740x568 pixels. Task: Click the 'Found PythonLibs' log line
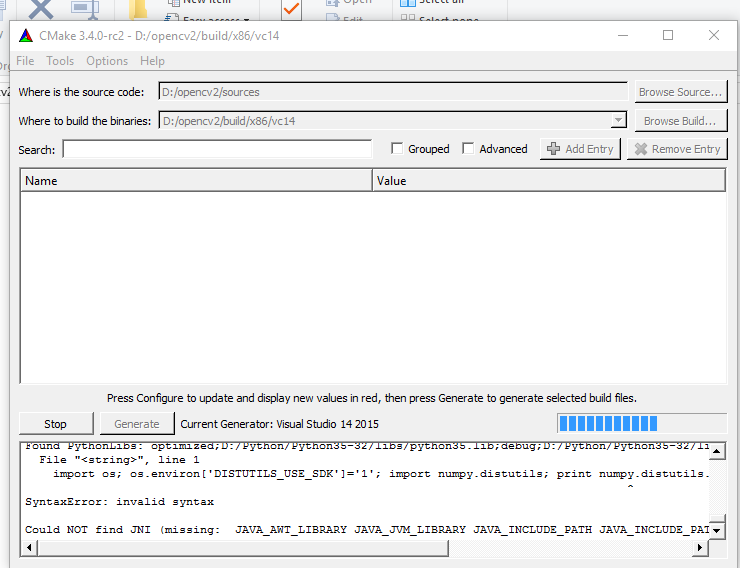click(367, 446)
